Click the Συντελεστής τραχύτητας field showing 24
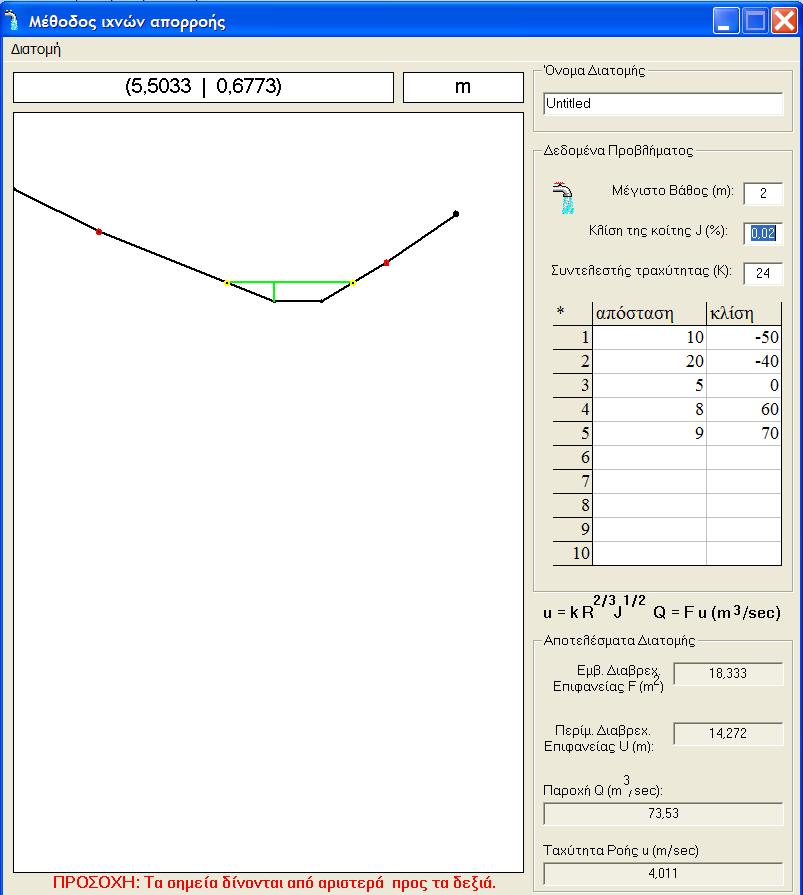 coord(763,273)
